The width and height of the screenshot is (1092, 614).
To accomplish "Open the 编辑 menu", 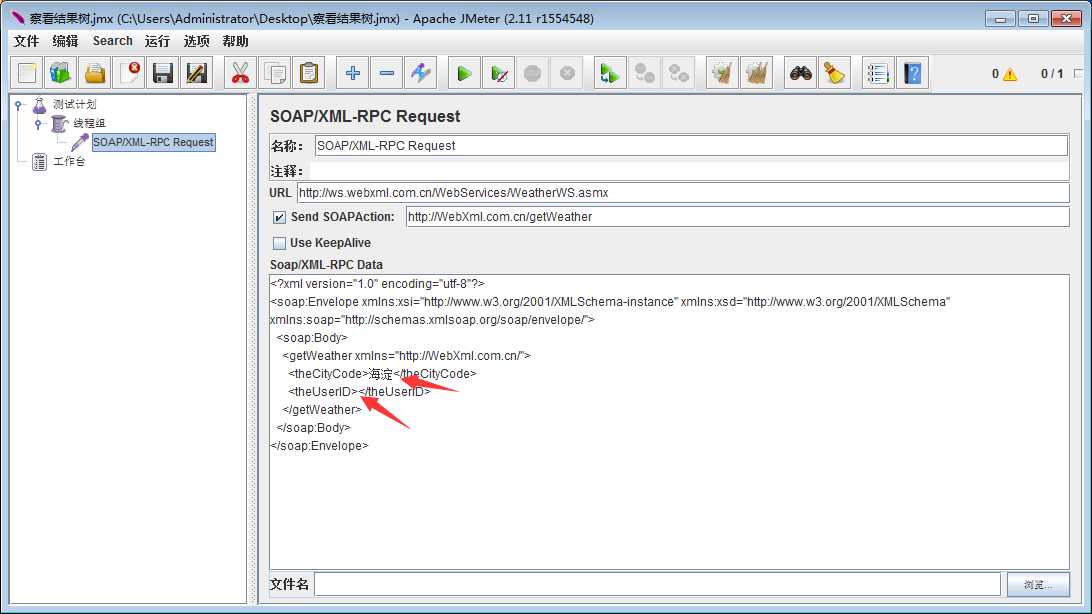I will click(65, 41).
